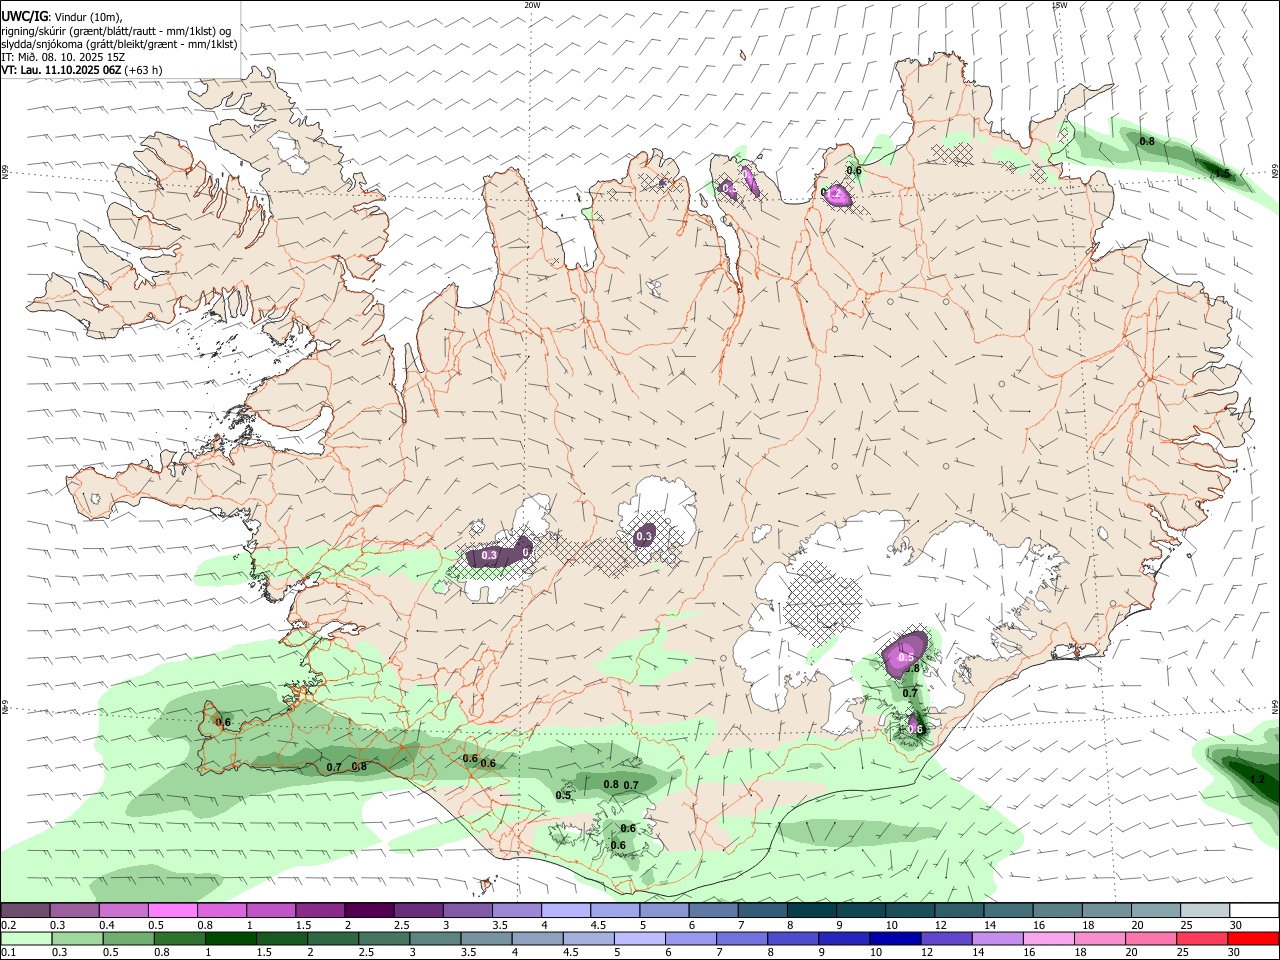The image size is (1280, 960).
Task: Click the light green 0.3 rain legend swatch
Action: coord(77,938)
